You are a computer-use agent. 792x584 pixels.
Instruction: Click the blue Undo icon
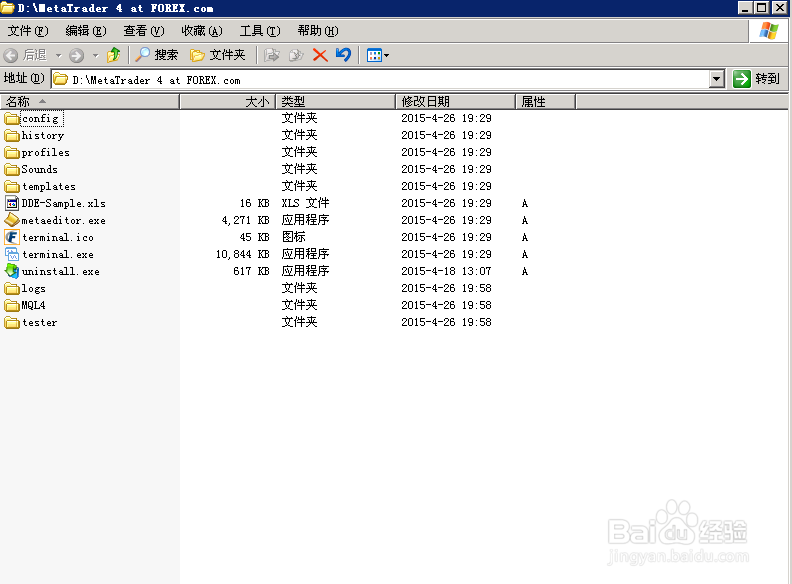tap(343, 55)
